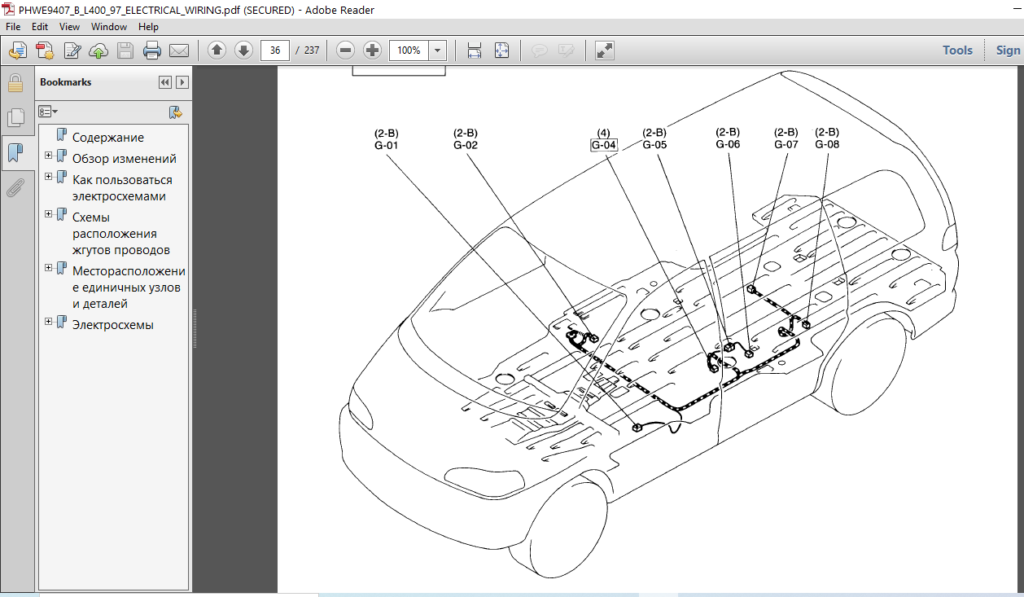1024x597 pixels.
Task: Click the expand panel arrow next to Bookmarks
Action: click(x=182, y=82)
